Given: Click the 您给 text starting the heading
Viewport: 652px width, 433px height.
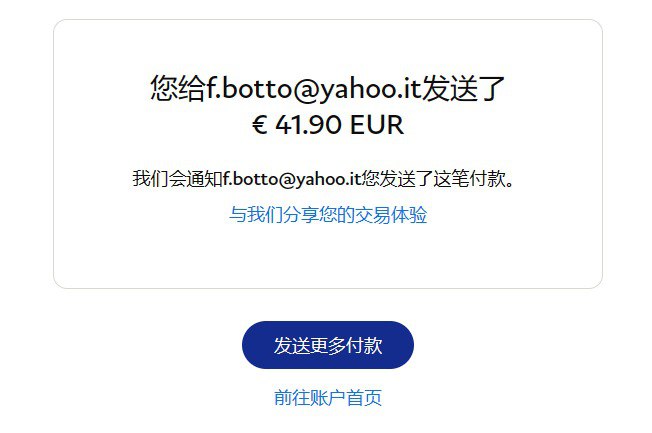Looking at the screenshot, I should click(x=178, y=89).
